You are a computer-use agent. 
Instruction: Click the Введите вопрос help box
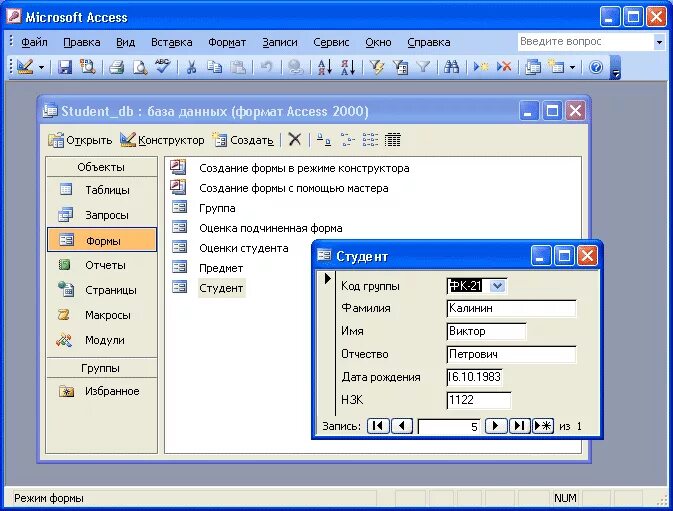(x=586, y=42)
